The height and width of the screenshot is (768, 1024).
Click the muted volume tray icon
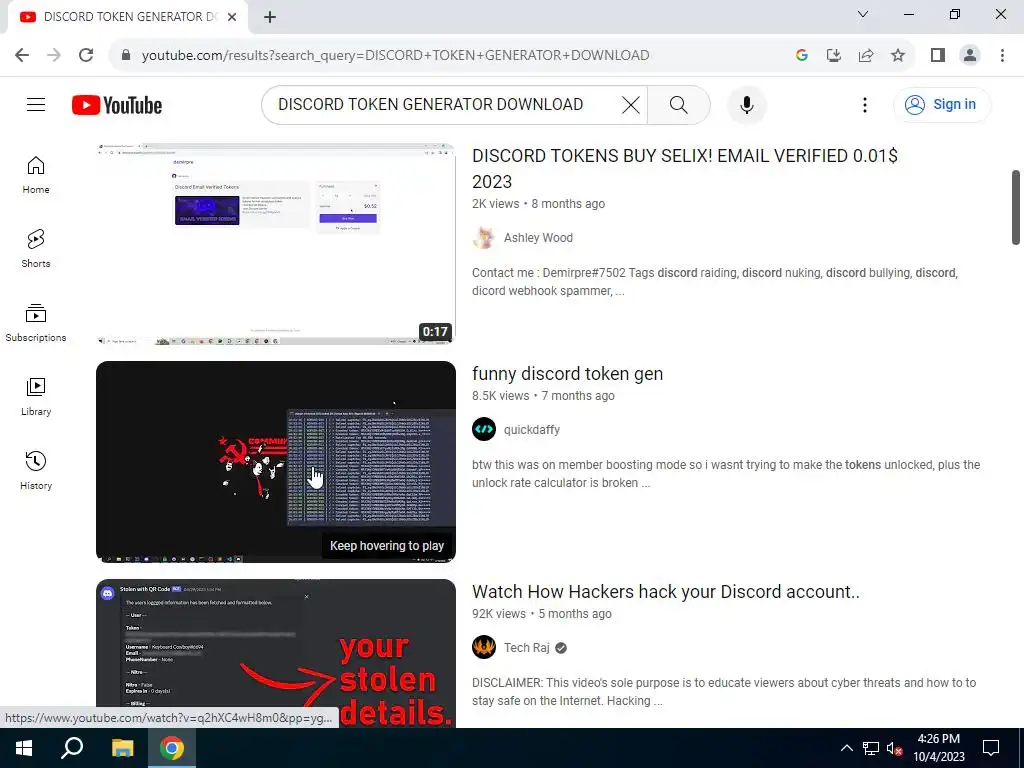[894, 748]
